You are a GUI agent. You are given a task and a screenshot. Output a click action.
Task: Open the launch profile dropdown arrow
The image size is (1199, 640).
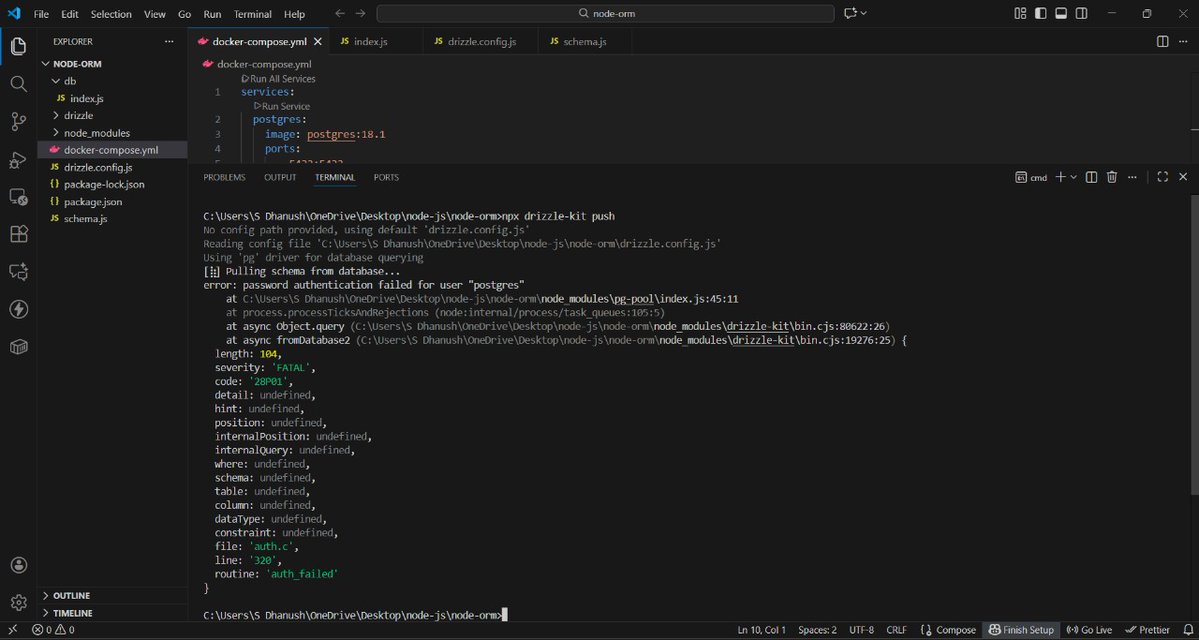click(x=1074, y=177)
